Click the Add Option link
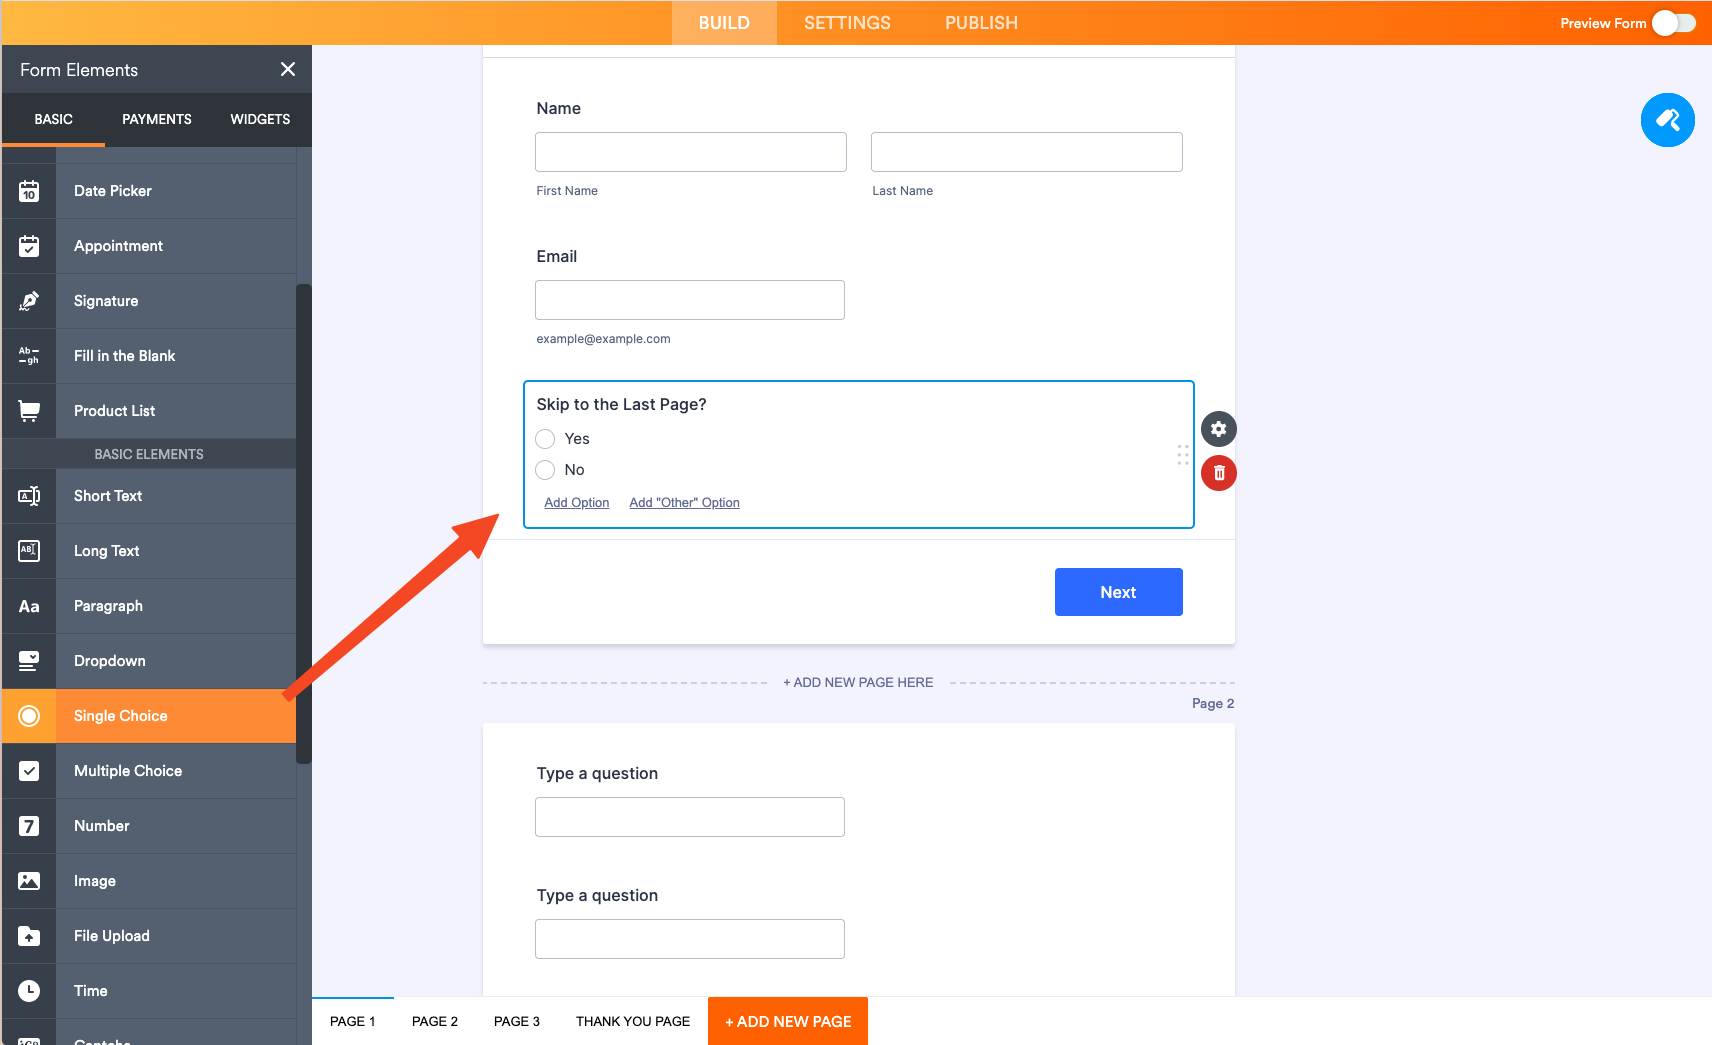The image size is (1712, 1045). pos(577,503)
